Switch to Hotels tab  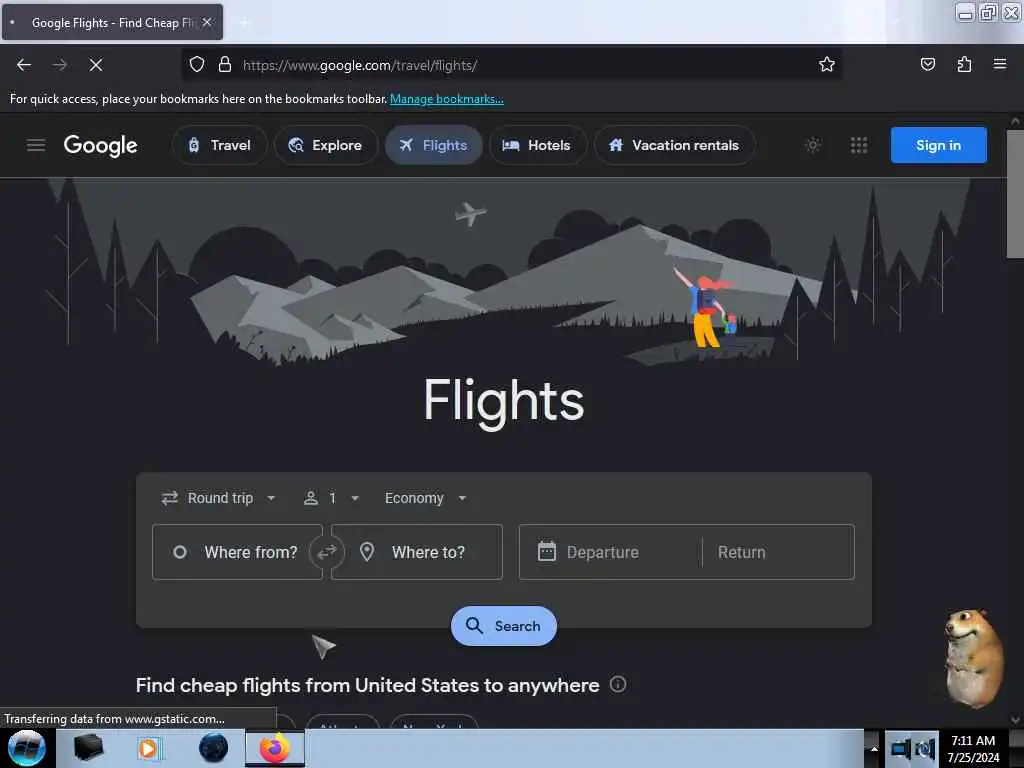click(x=537, y=145)
